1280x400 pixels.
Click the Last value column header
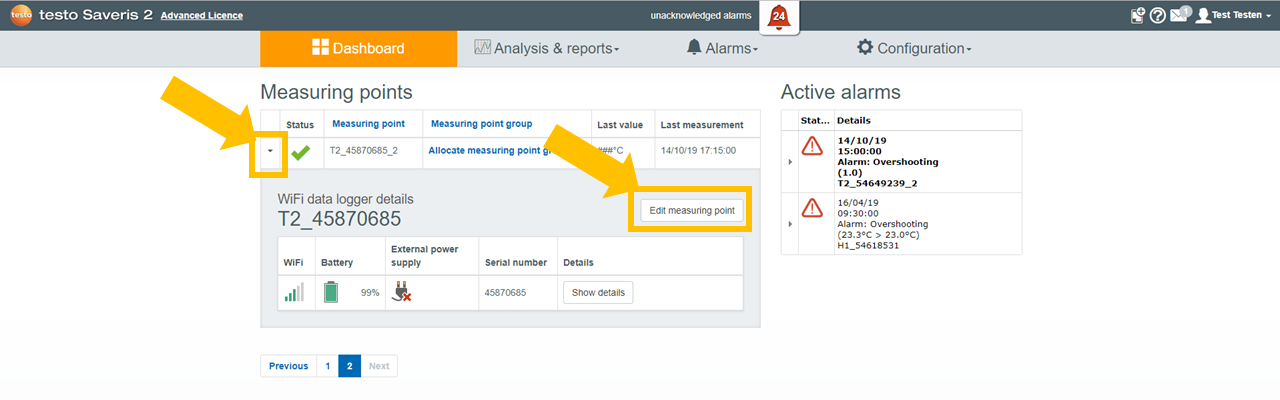click(620, 125)
